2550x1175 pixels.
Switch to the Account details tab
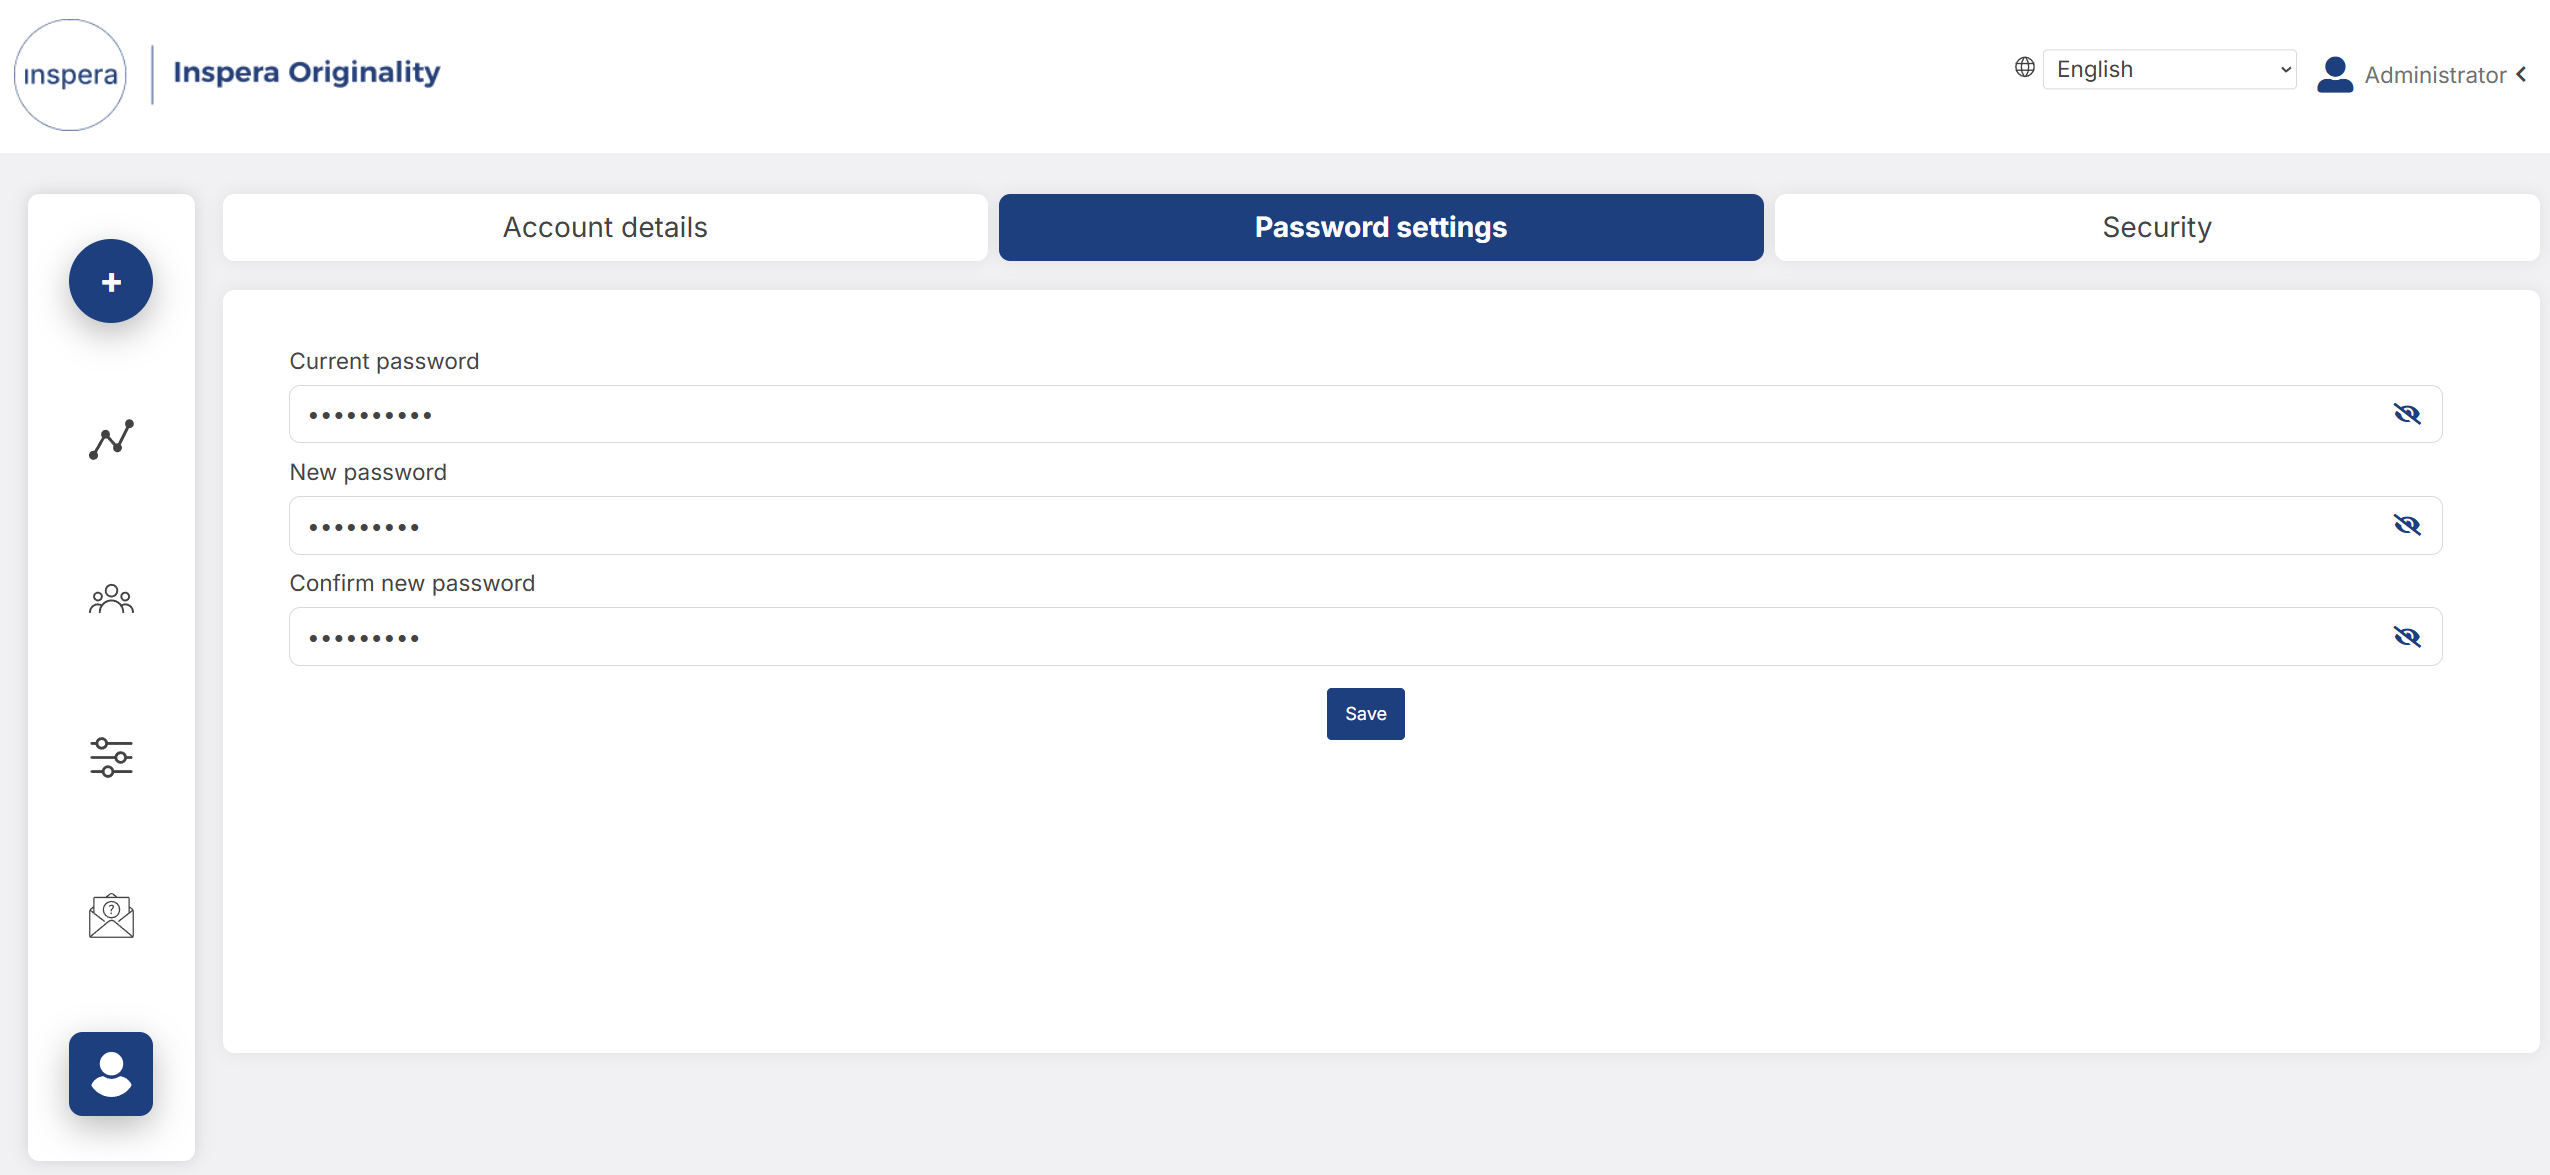click(x=605, y=227)
